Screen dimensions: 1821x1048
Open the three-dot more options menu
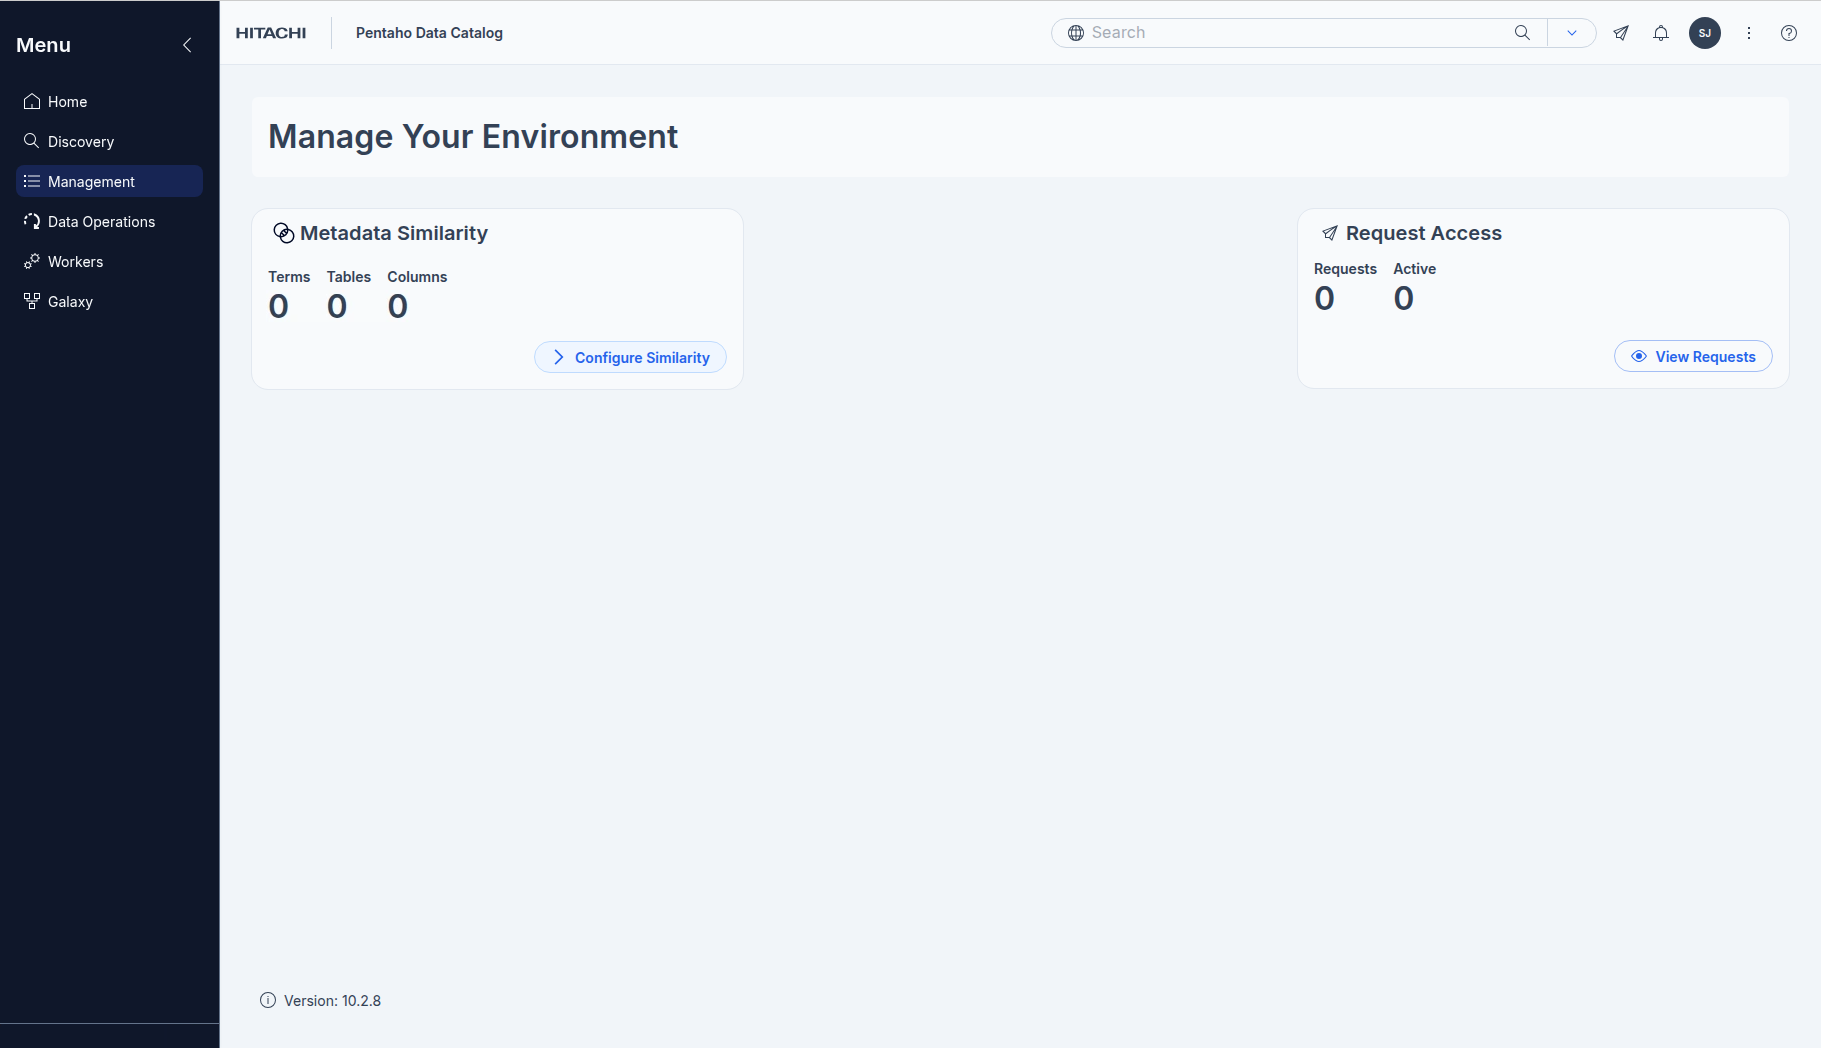pyautogui.click(x=1749, y=33)
